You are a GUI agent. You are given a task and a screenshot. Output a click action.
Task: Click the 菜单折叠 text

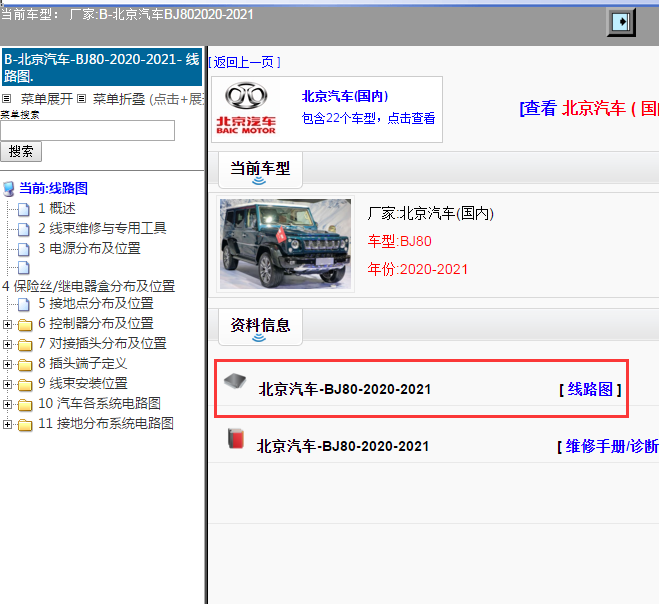[x=119, y=99]
